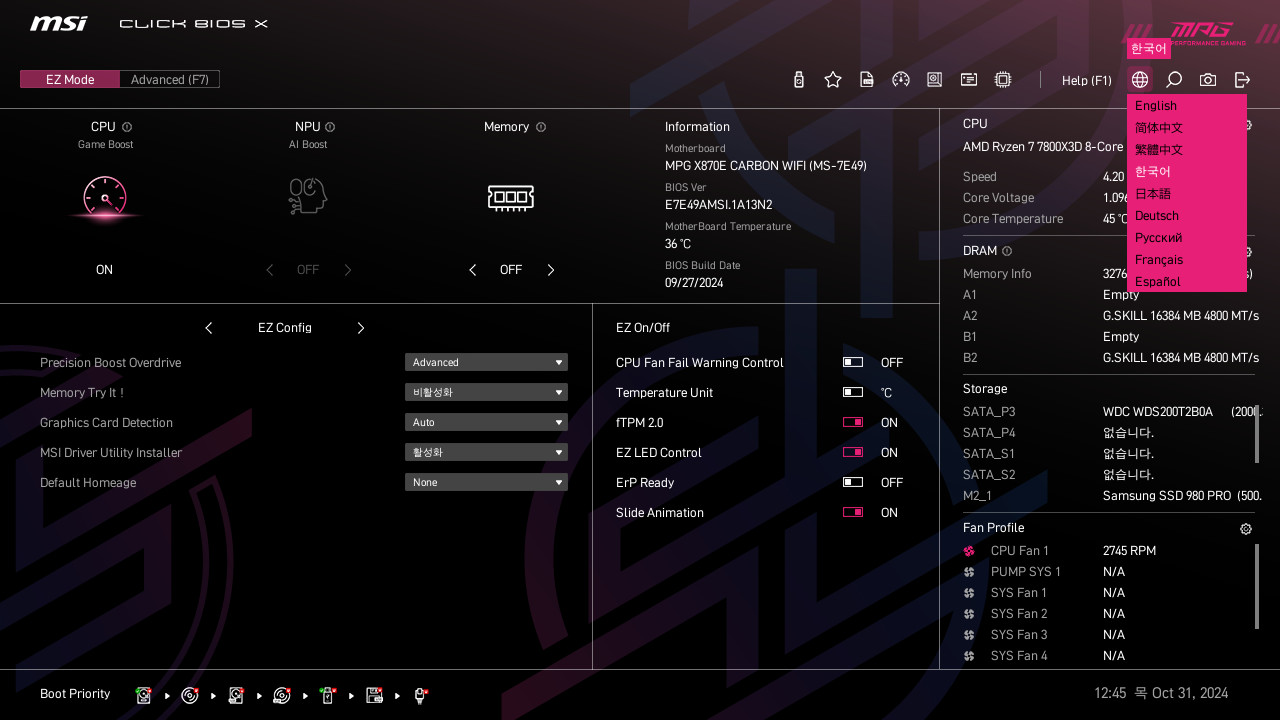
Task: Click the info icon beside DRAM
Action: [1007, 251]
